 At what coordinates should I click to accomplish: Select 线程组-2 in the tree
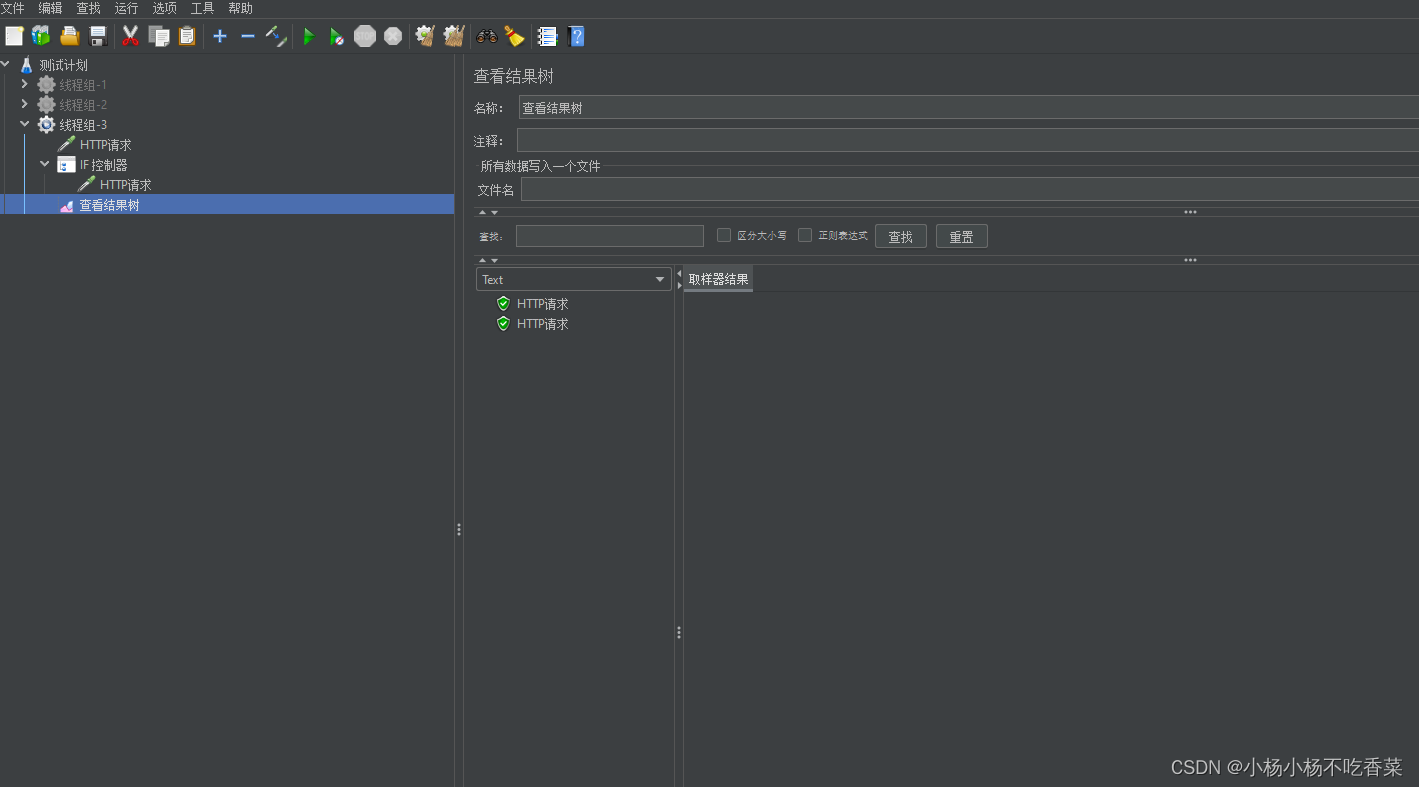click(82, 105)
